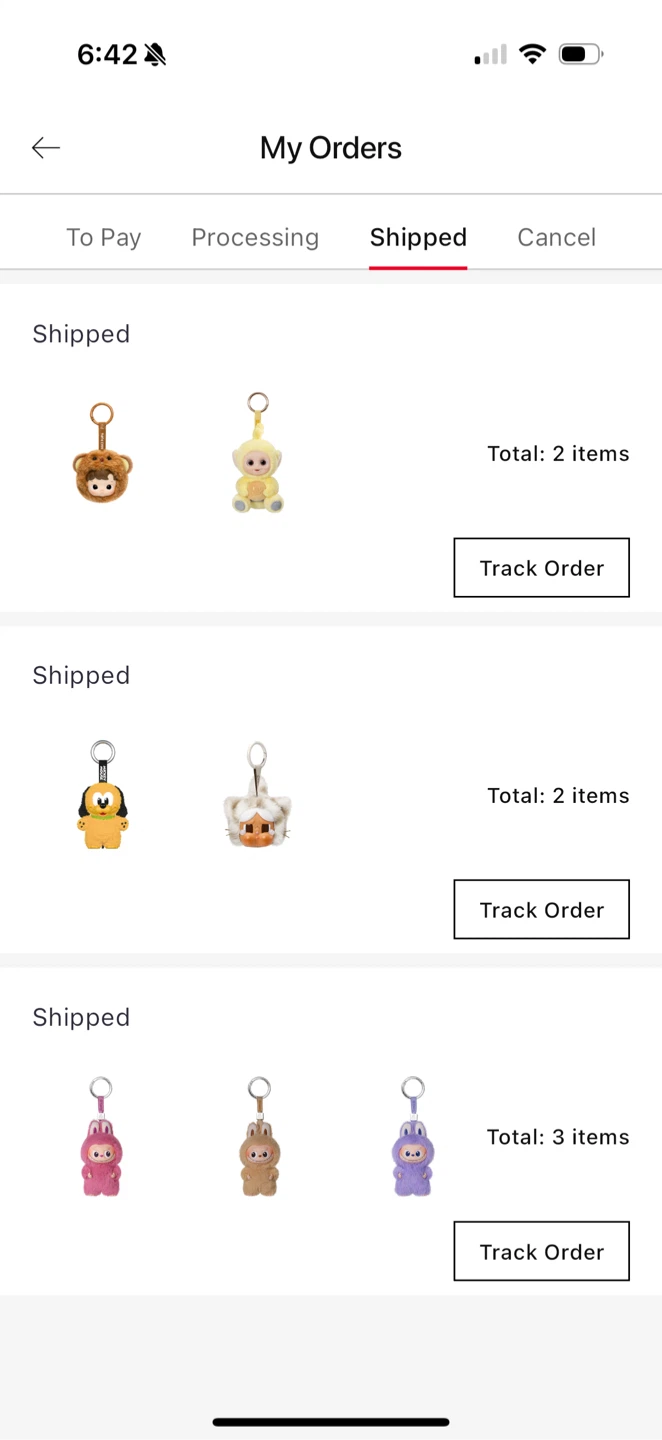Open the yellow plush keychain thumbnail

coord(258,454)
